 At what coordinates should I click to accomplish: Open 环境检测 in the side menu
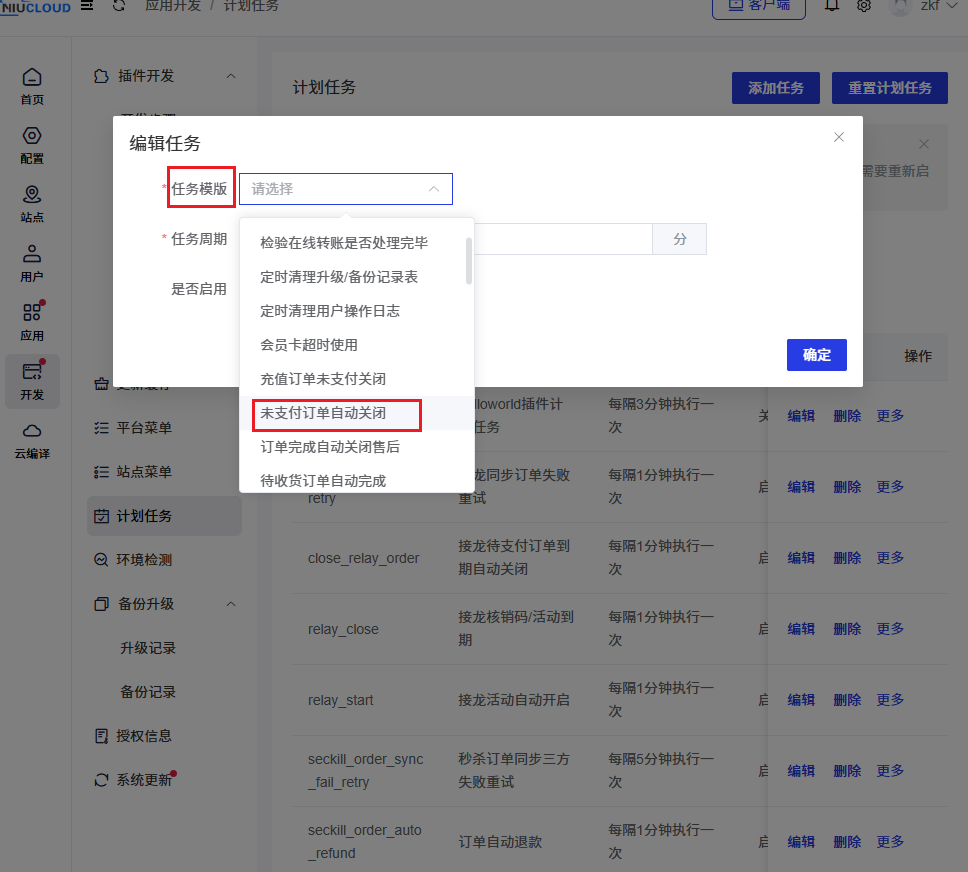tap(145, 560)
